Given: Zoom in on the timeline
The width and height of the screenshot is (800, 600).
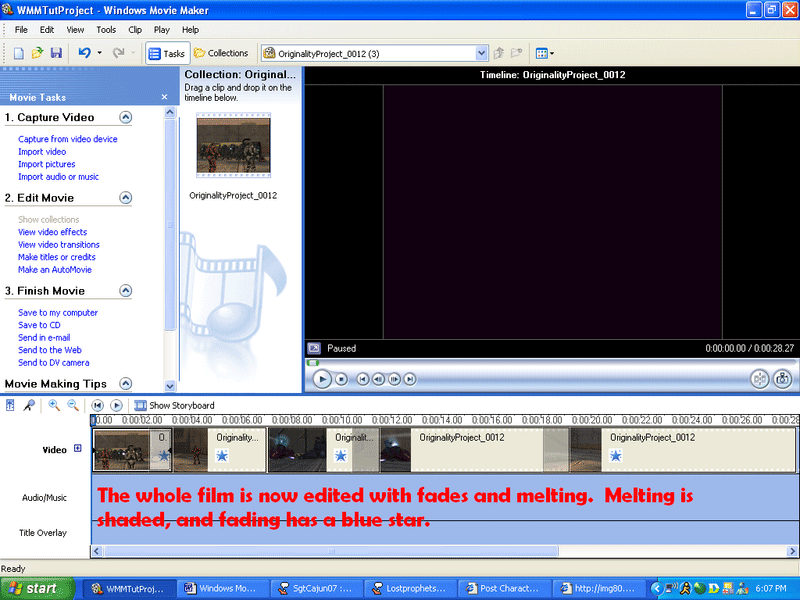Looking at the screenshot, I should tap(54, 405).
